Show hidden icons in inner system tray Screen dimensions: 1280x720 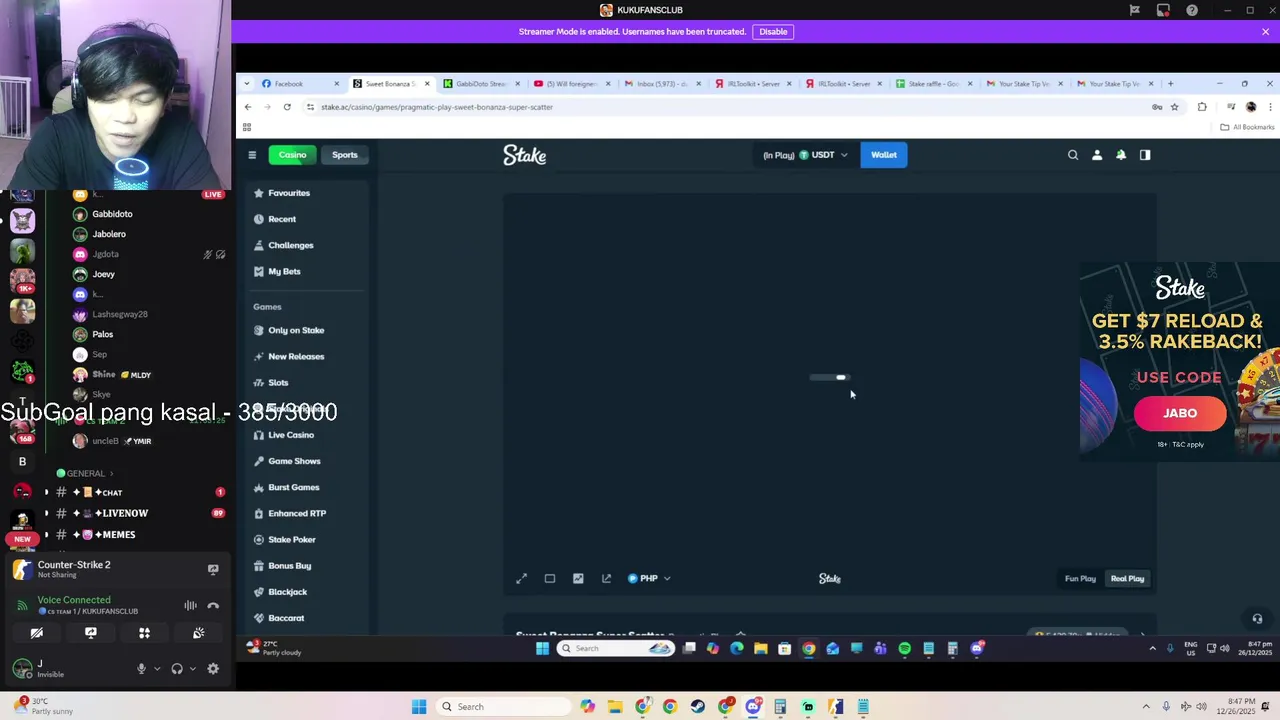click(1152, 648)
